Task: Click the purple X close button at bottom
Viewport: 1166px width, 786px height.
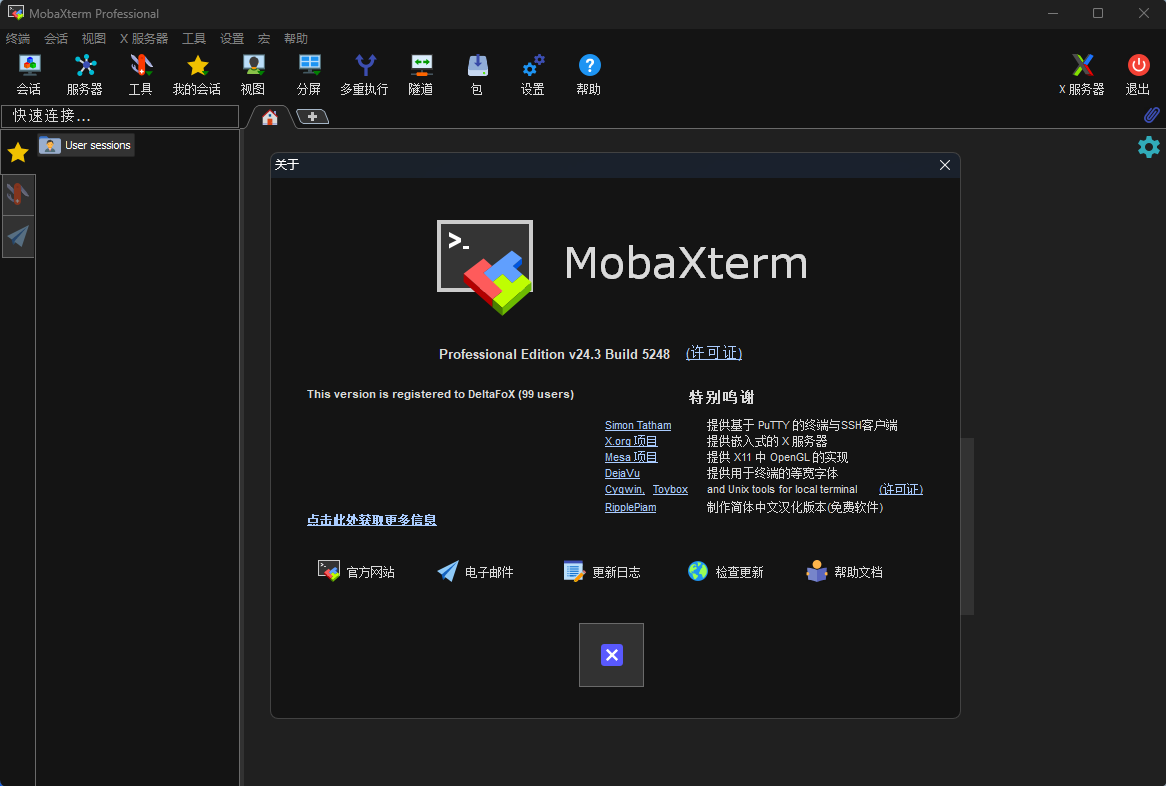Action: click(611, 655)
